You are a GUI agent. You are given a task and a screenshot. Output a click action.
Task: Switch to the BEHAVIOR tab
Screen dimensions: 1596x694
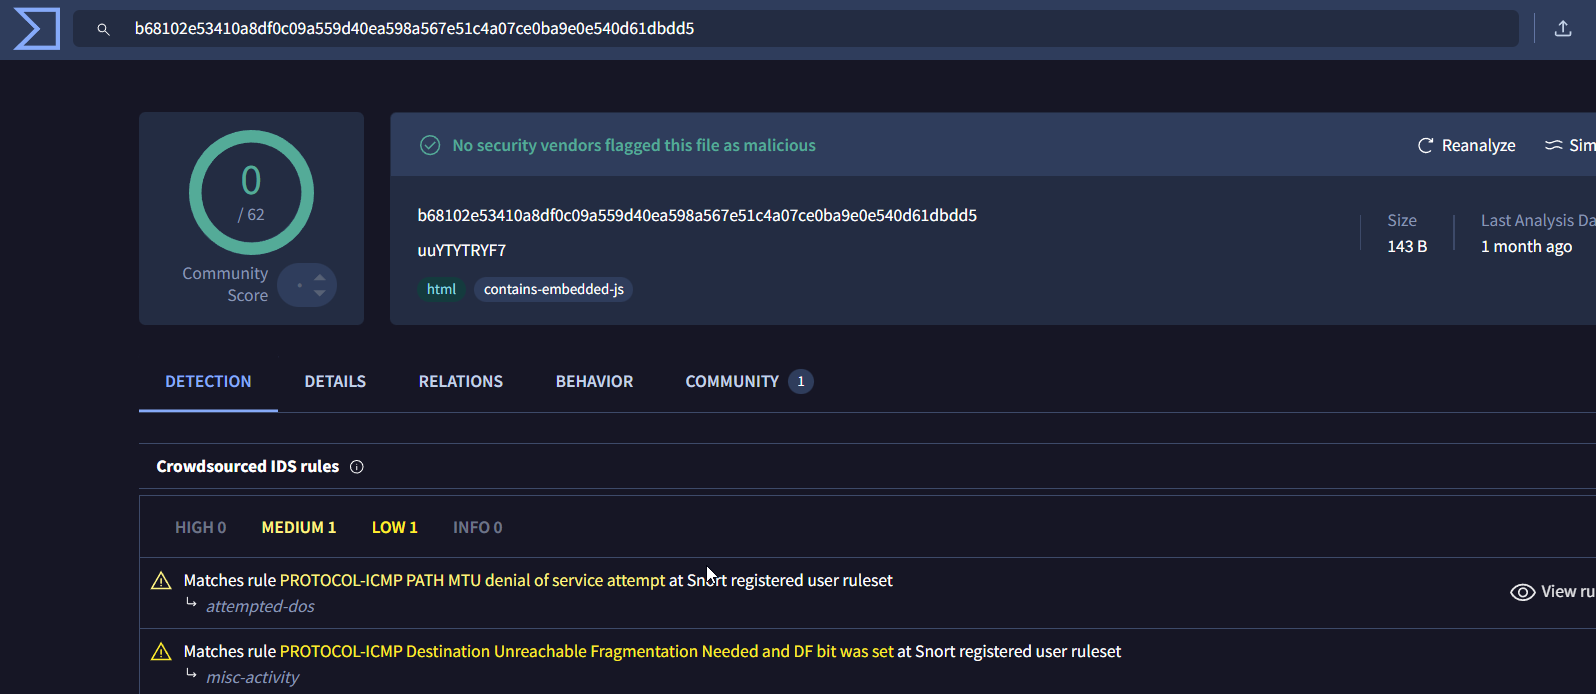pos(594,382)
